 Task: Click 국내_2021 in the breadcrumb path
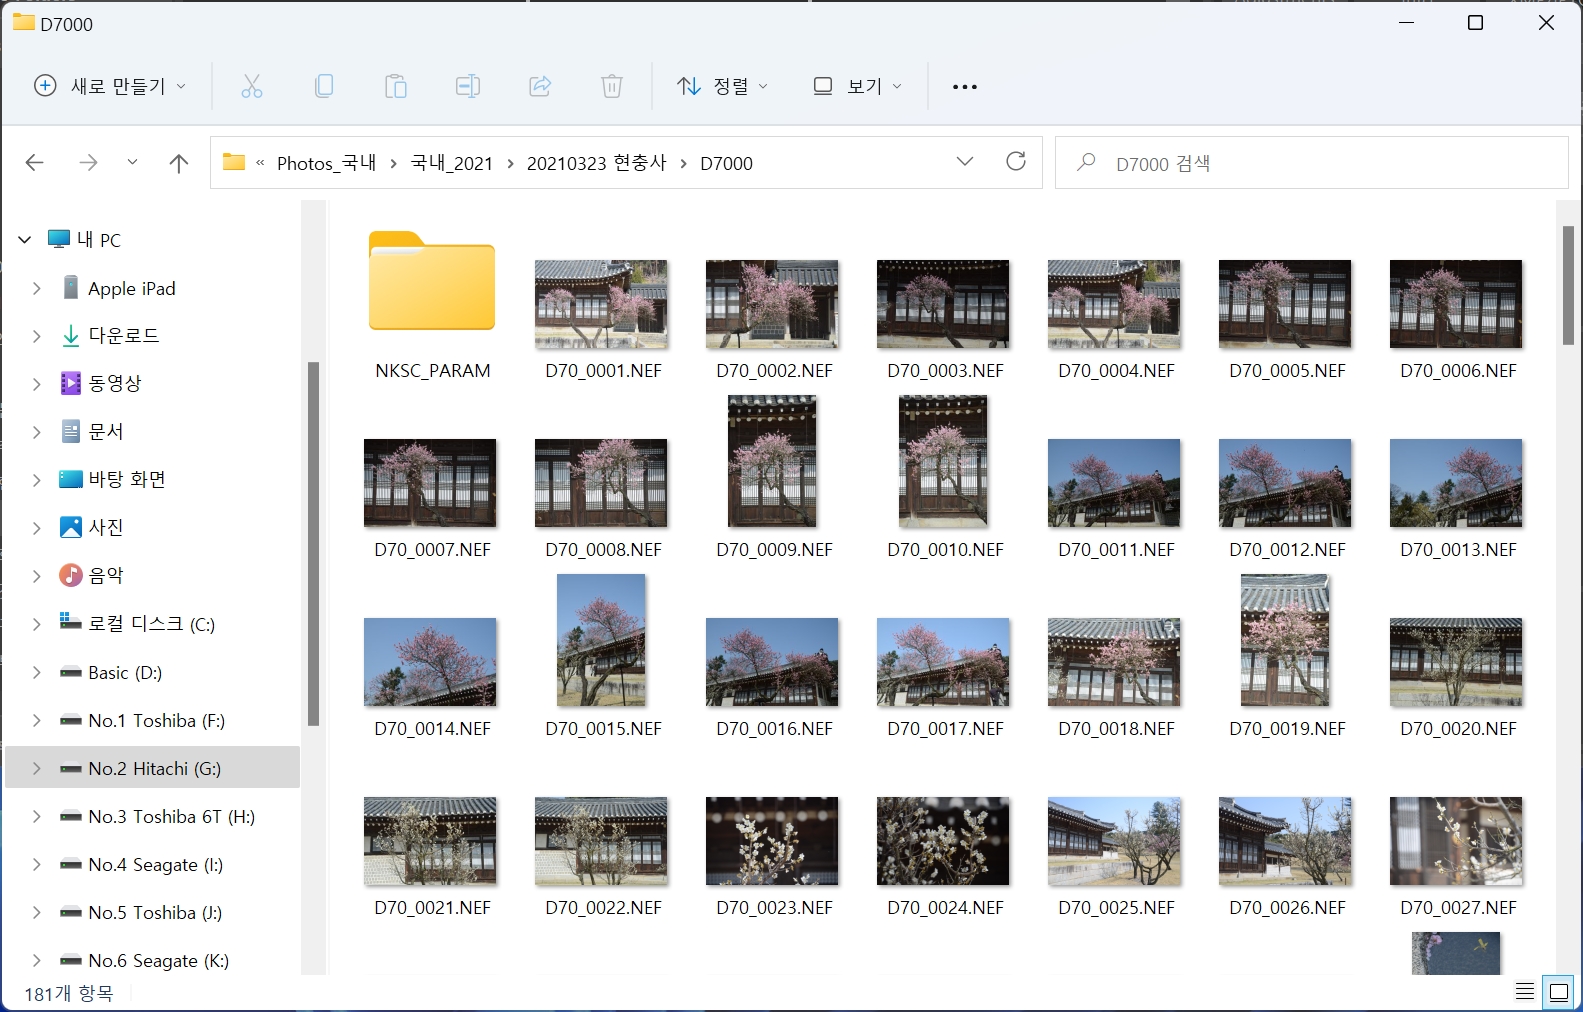[x=452, y=163]
